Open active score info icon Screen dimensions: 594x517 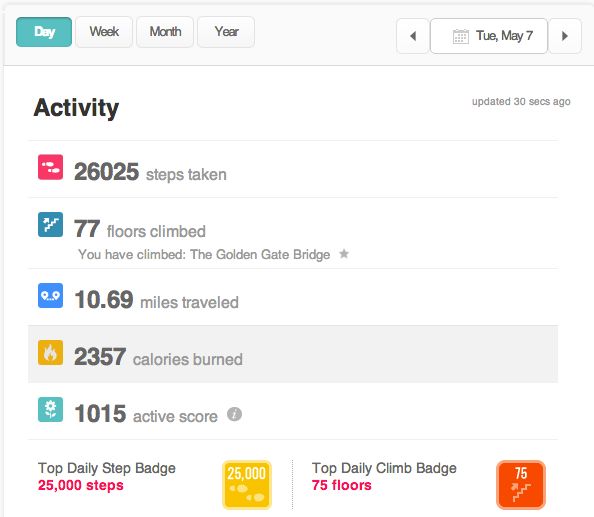point(234,414)
